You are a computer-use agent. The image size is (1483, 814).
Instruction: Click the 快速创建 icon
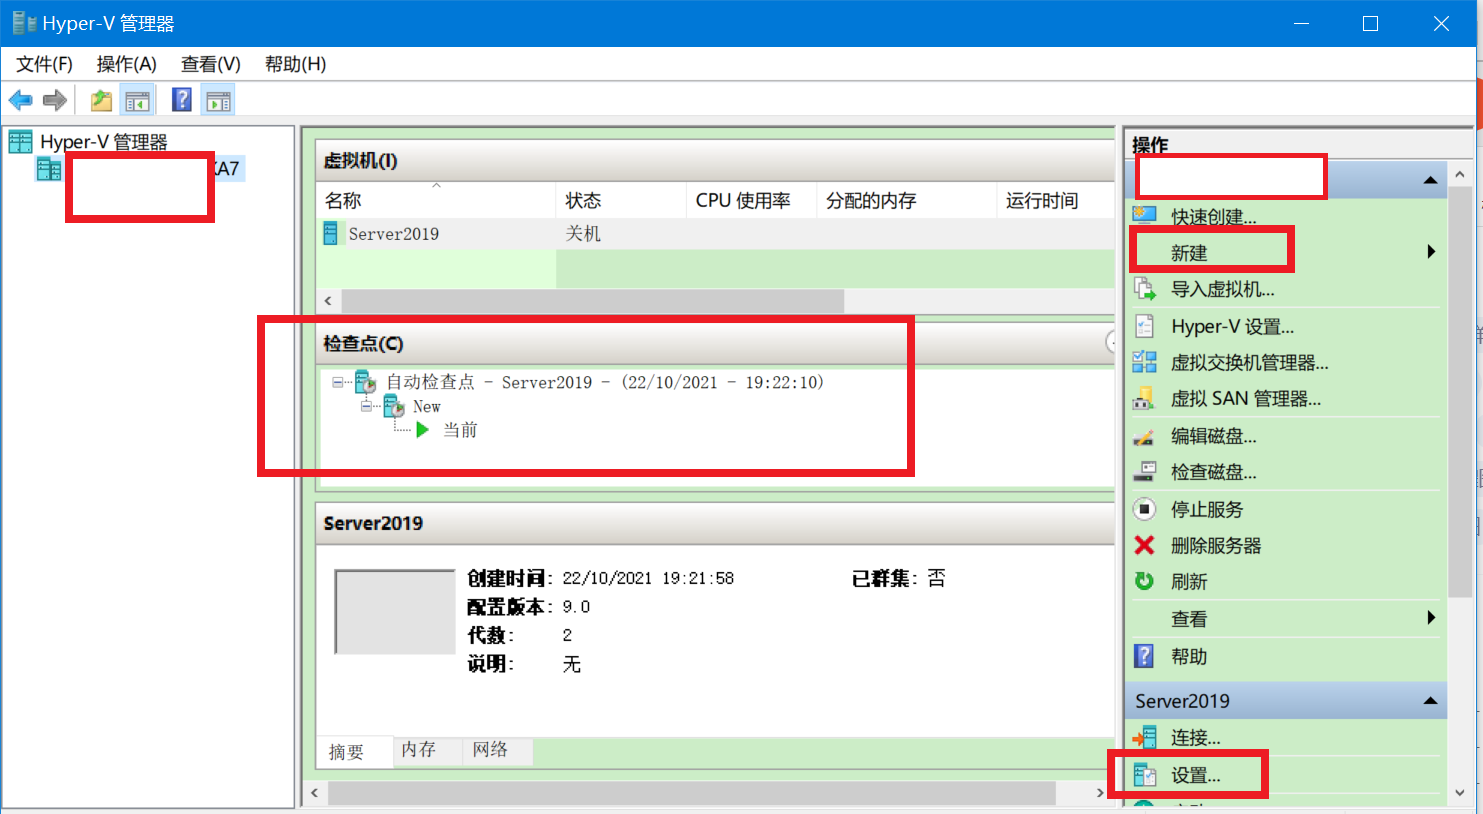click(1145, 215)
